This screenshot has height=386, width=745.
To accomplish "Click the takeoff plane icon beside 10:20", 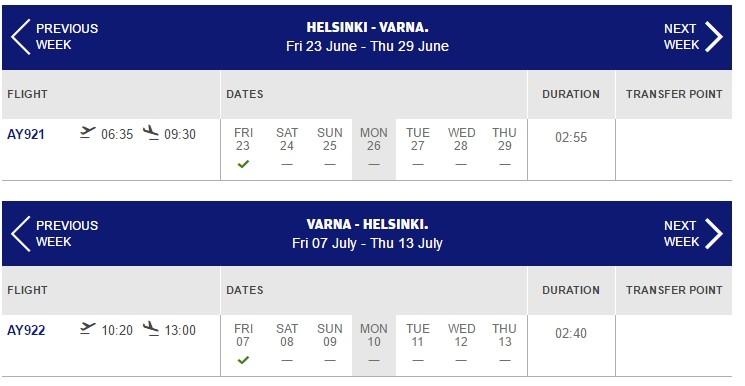I will coord(87,328).
